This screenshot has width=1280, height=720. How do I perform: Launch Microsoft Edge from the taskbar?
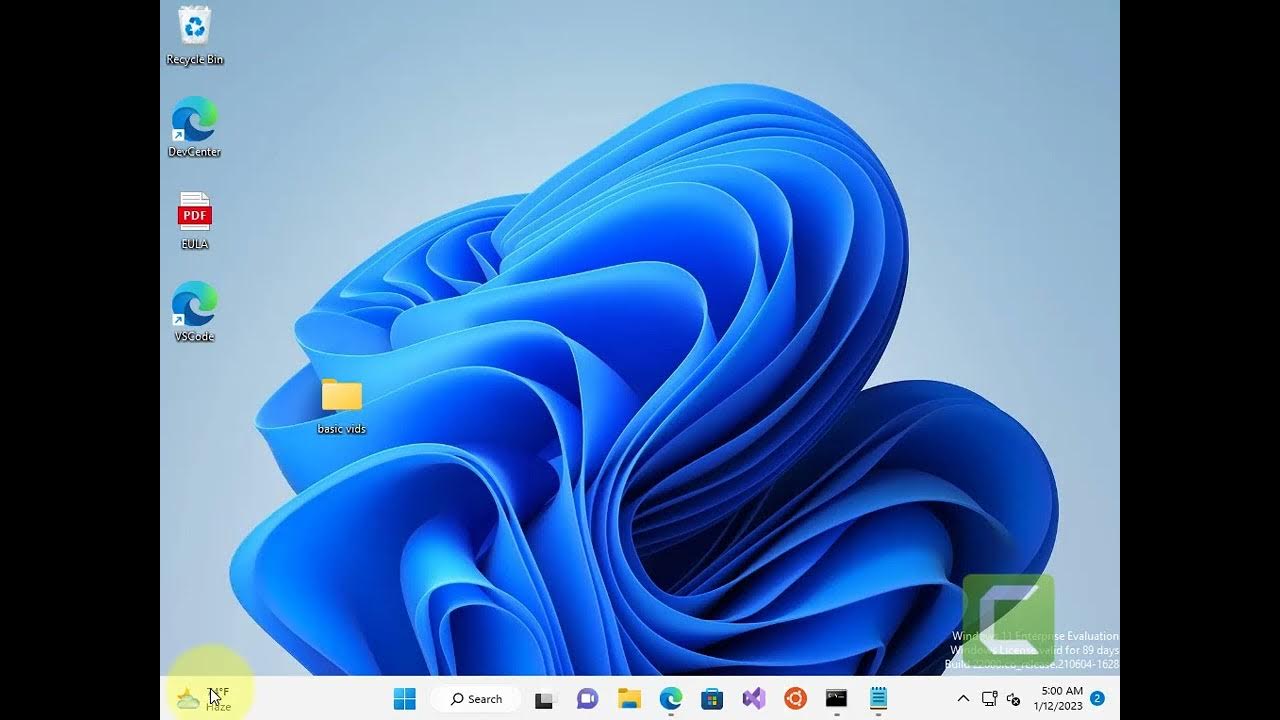(x=670, y=699)
